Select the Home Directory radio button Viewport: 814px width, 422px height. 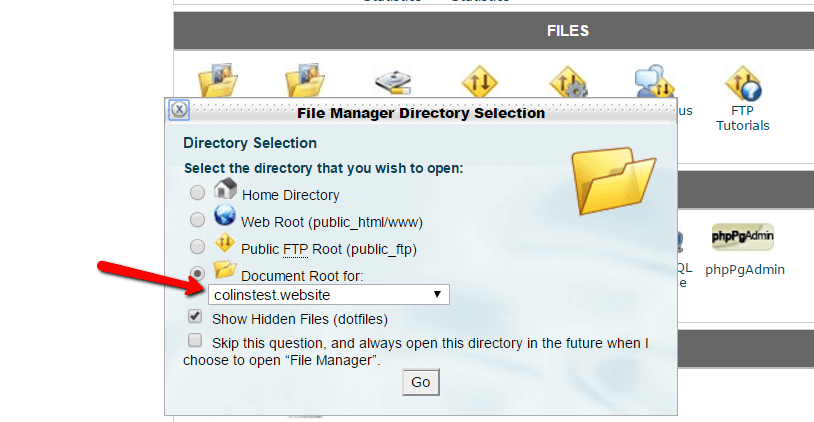197,193
